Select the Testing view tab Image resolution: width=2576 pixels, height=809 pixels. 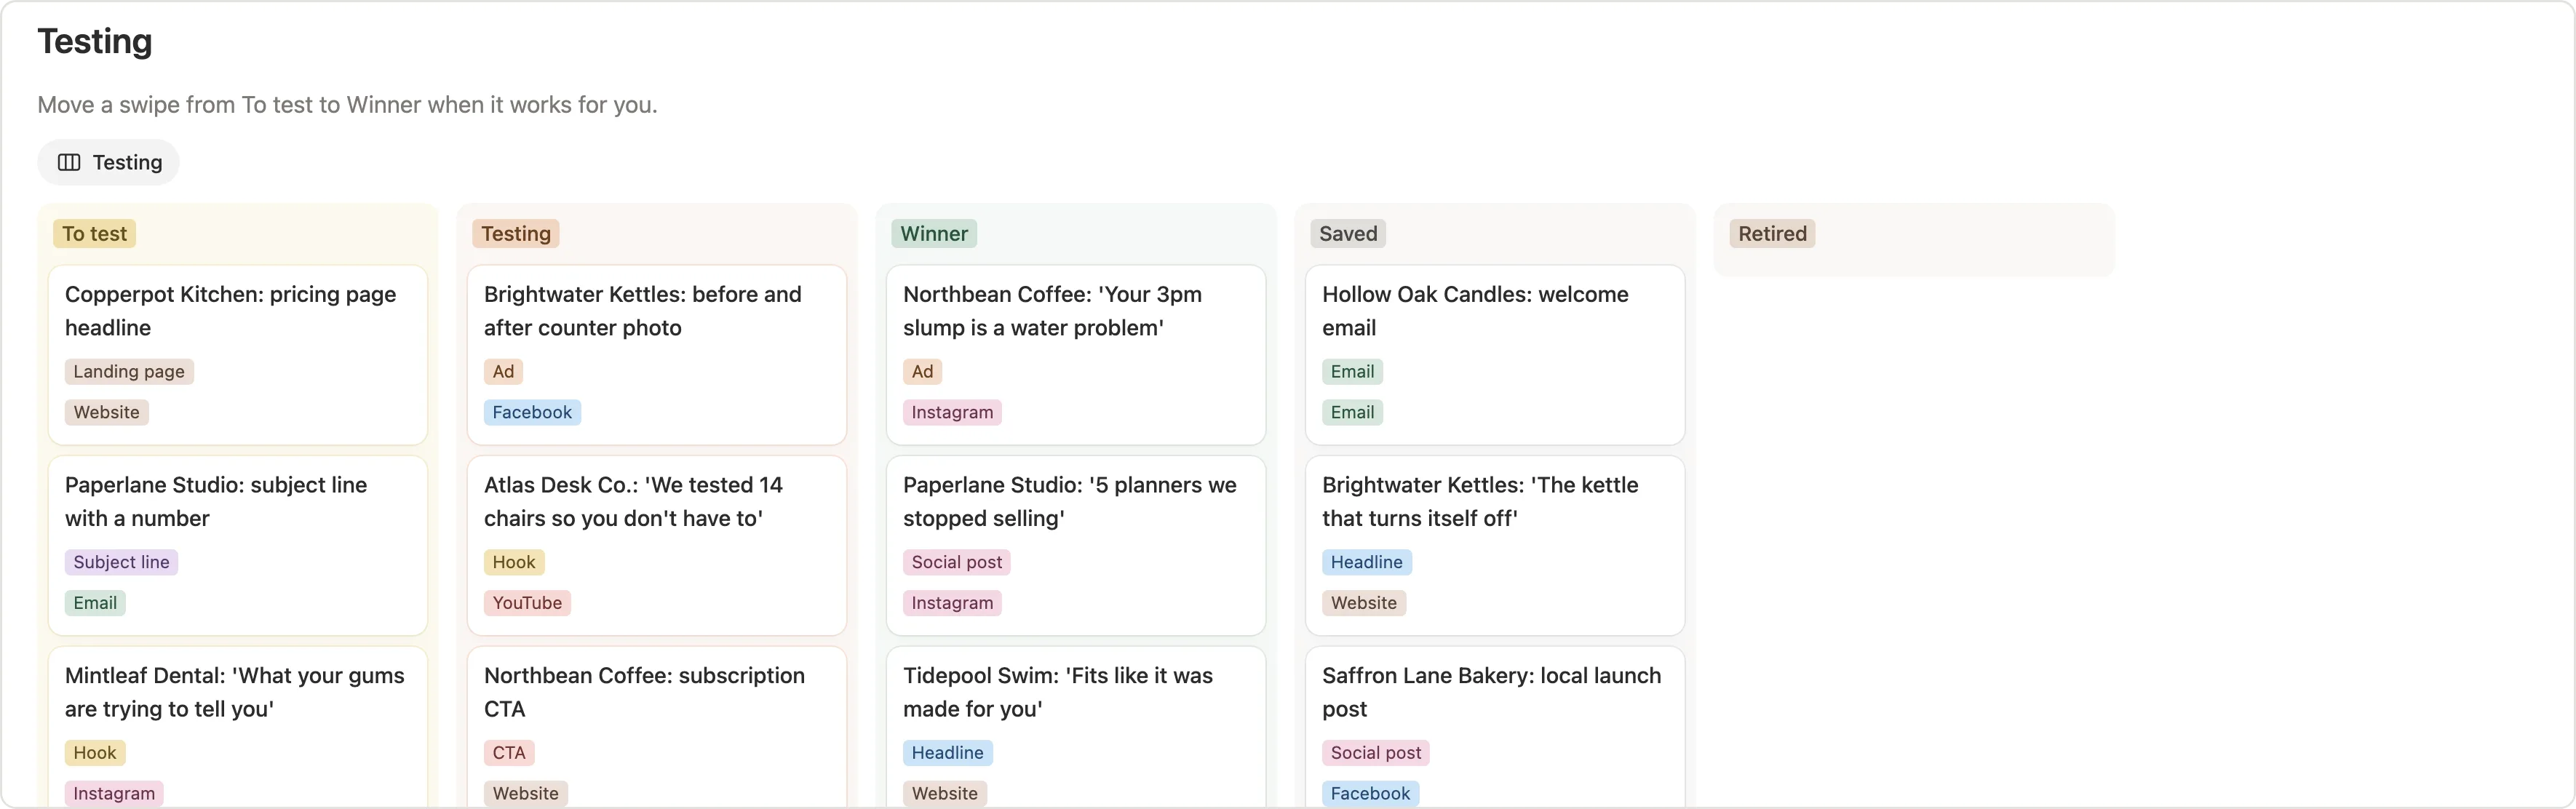[x=108, y=162]
